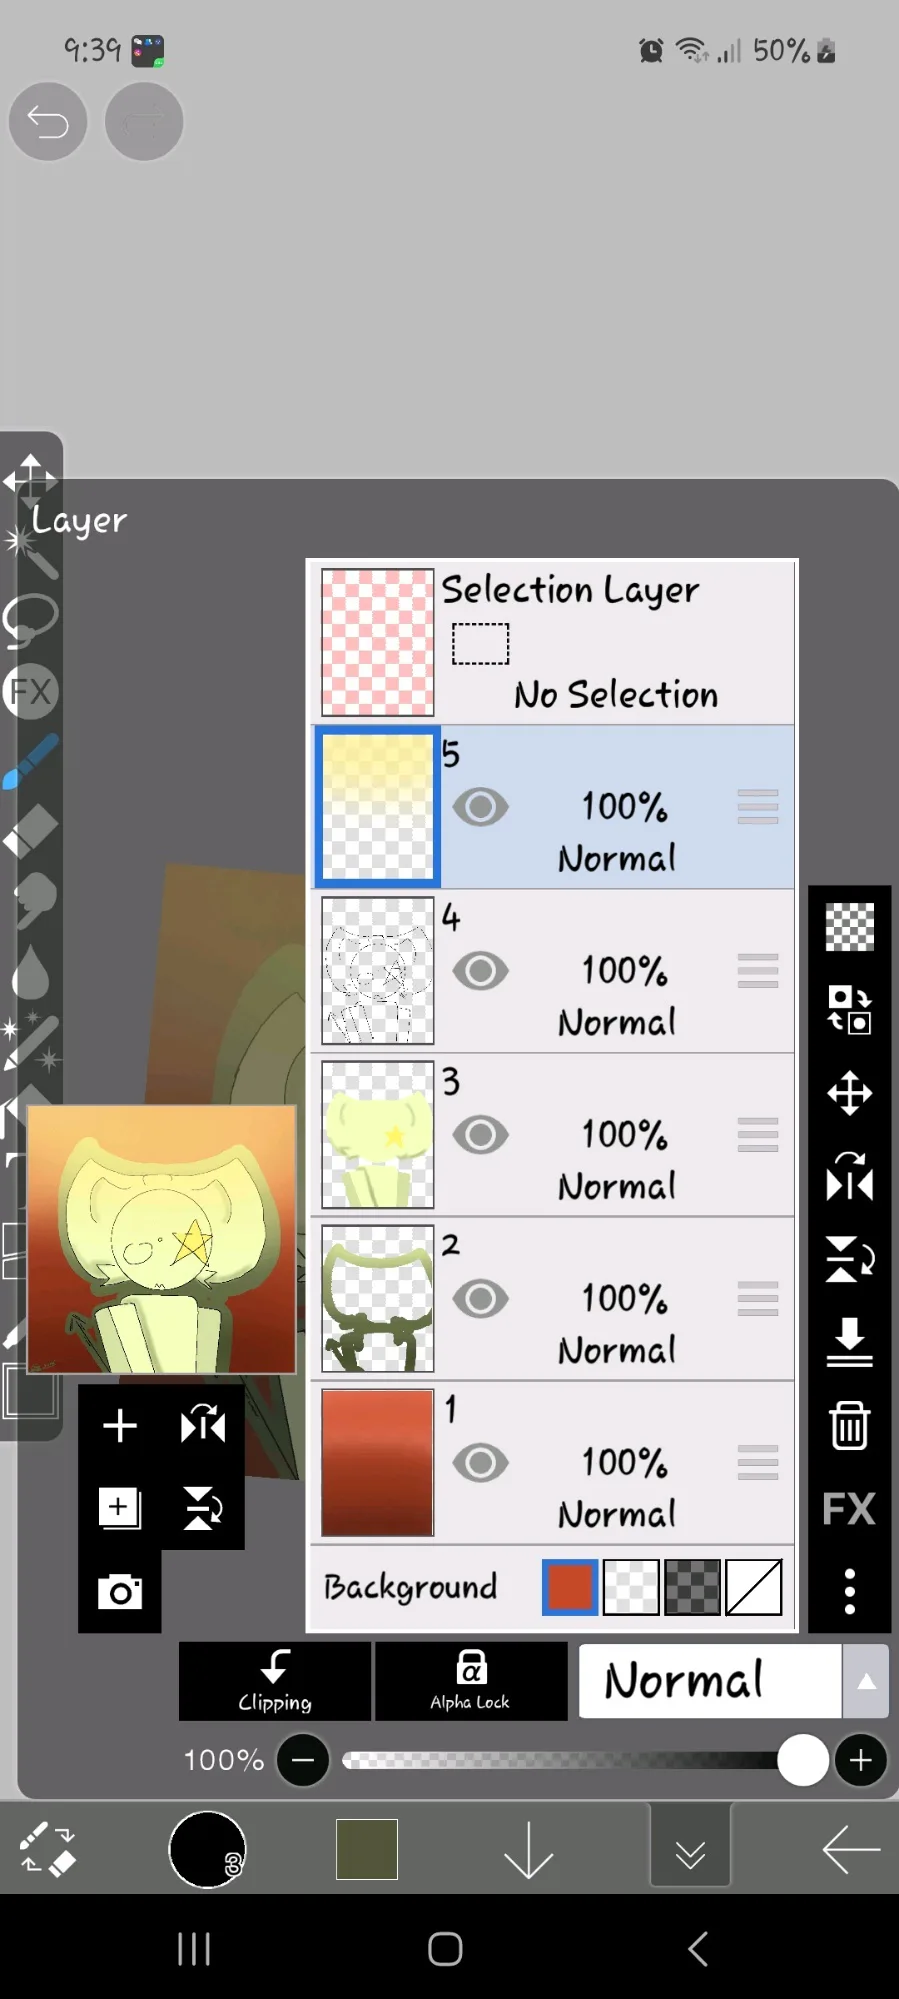899x1999 pixels.
Task: Enable Clipping for the current layer
Action: point(275,1681)
